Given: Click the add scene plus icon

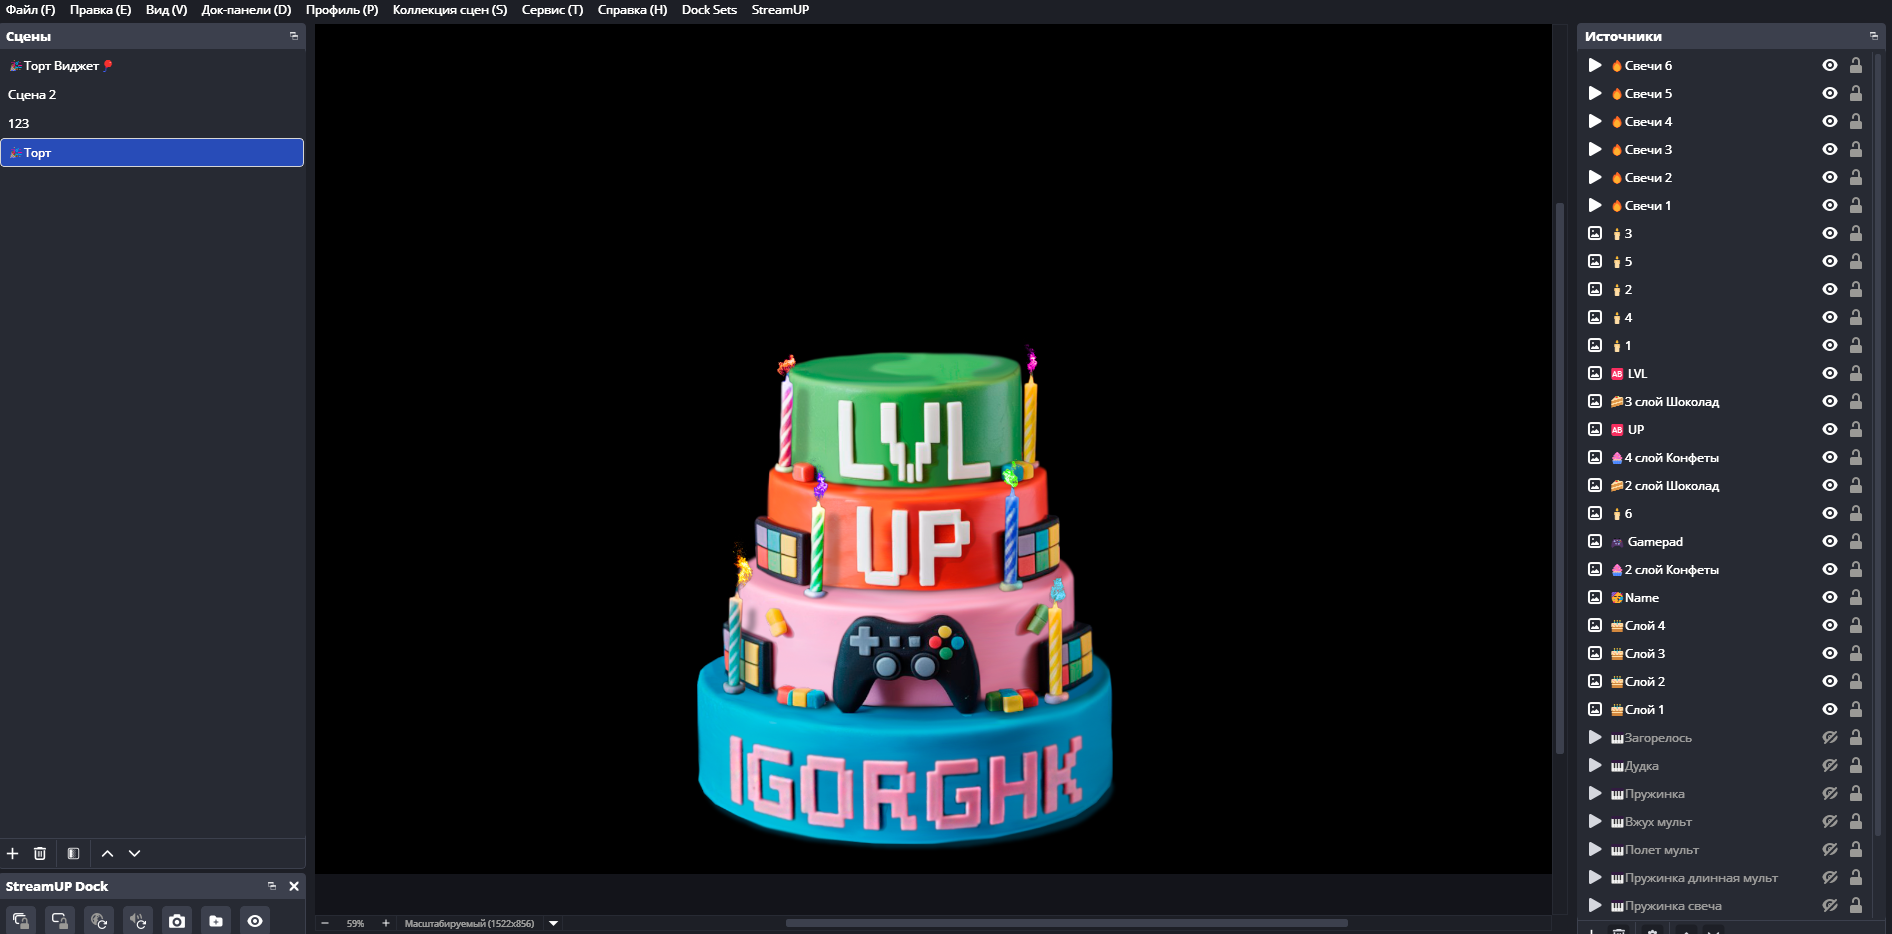Looking at the screenshot, I should [x=13, y=853].
